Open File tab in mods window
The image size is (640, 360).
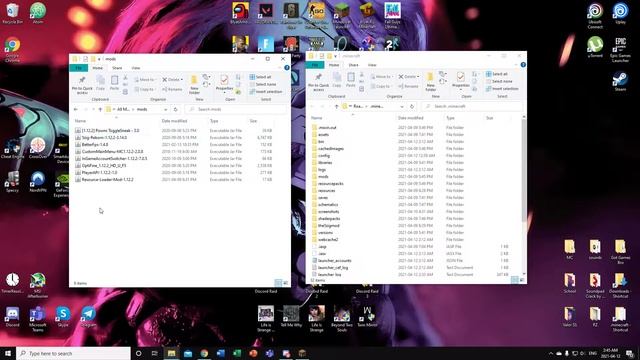click(79, 68)
